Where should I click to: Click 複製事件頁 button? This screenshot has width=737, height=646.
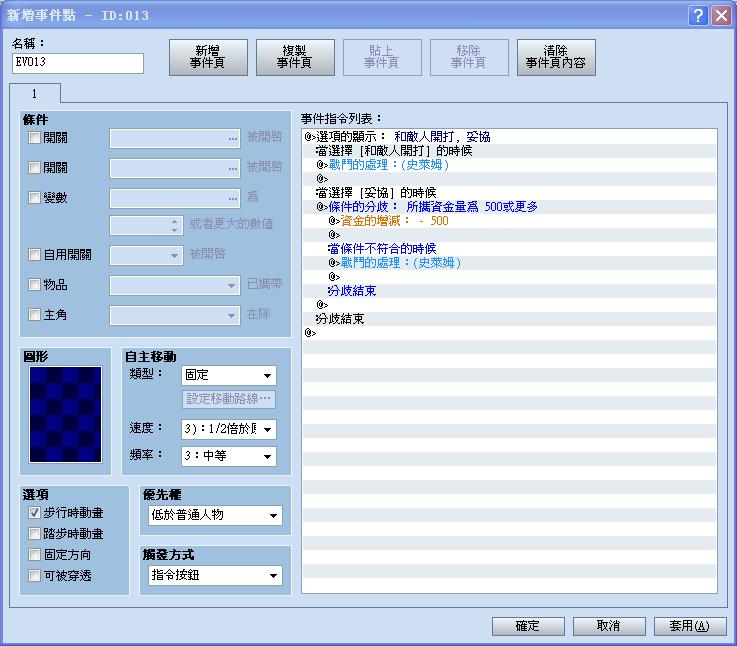295,57
